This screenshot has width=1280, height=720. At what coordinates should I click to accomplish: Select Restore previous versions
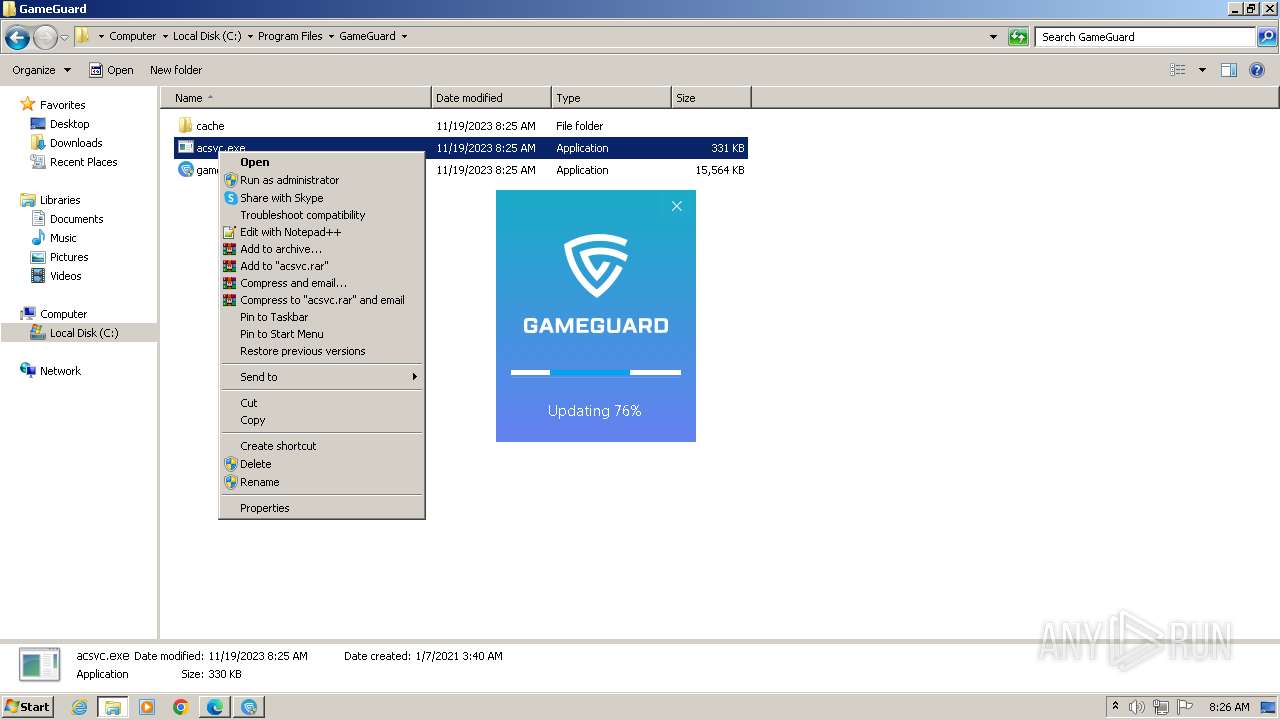click(322, 351)
